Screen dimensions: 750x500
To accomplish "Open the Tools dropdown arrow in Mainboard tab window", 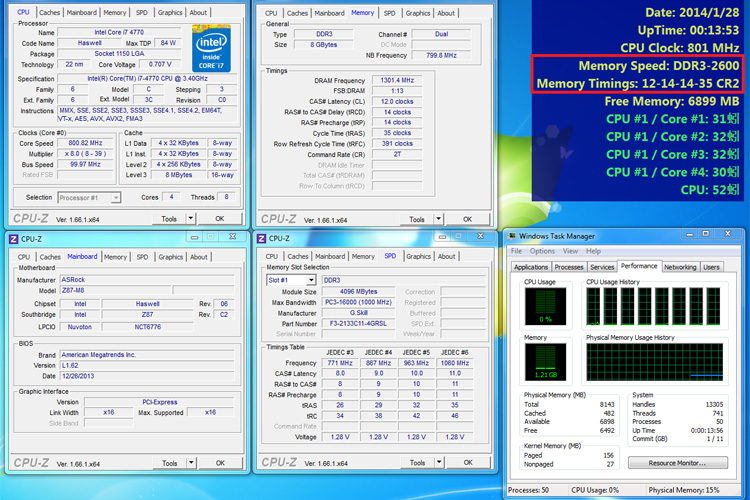I will pos(191,463).
